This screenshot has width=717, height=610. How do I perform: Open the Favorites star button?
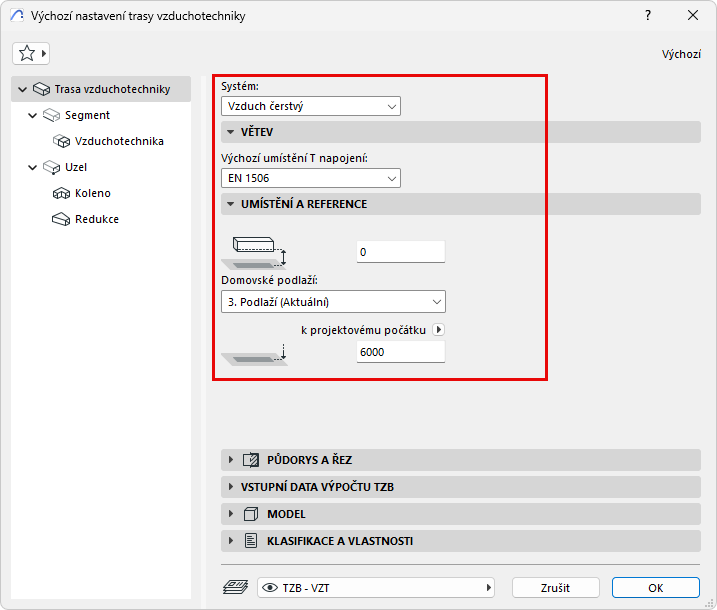(x=31, y=54)
